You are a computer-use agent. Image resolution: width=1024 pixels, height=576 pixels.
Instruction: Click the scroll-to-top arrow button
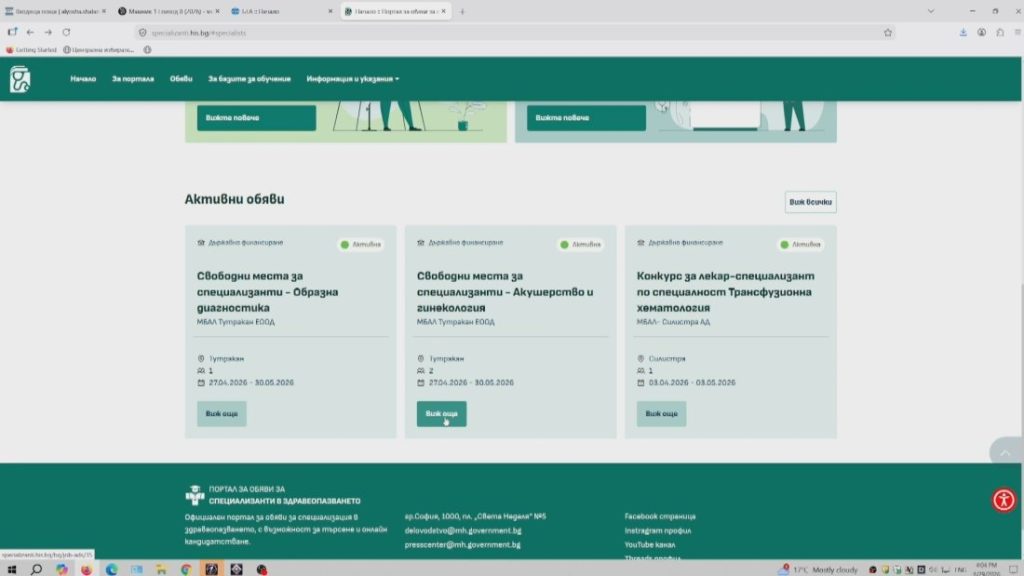(x=1004, y=453)
